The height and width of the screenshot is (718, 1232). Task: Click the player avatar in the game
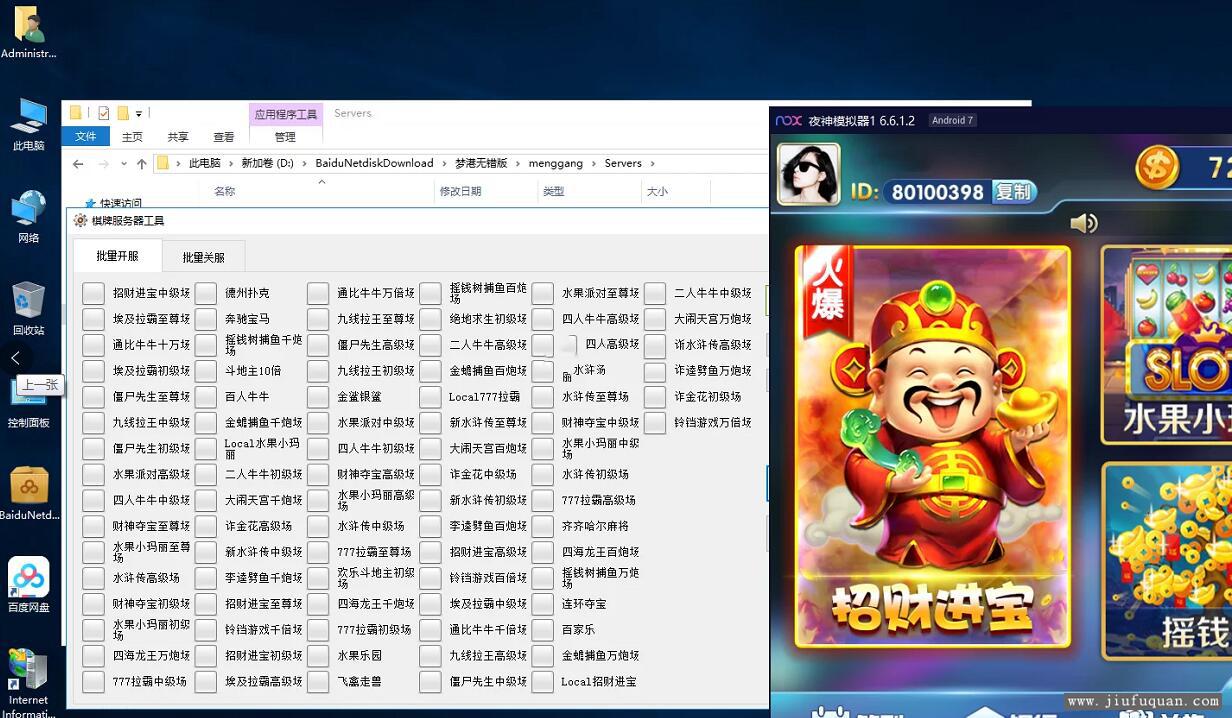point(808,174)
